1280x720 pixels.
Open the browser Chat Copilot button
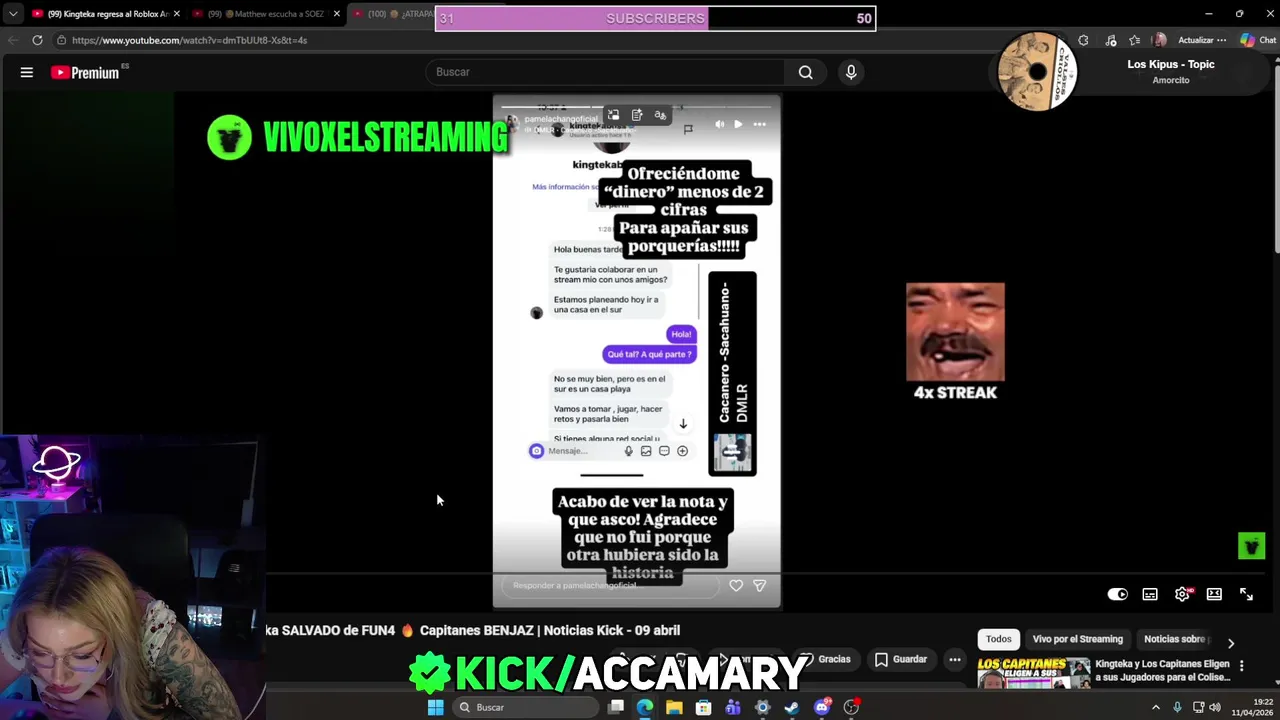pyautogui.click(x=1259, y=40)
